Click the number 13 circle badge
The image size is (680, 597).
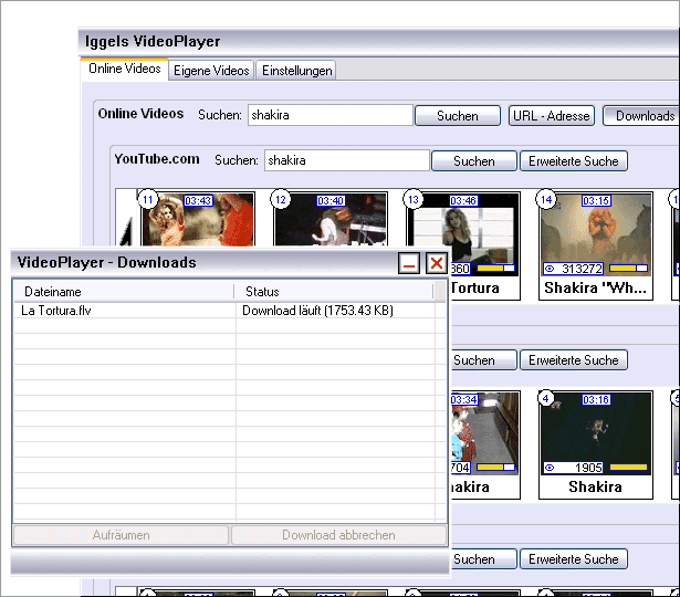tap(413, 199)
